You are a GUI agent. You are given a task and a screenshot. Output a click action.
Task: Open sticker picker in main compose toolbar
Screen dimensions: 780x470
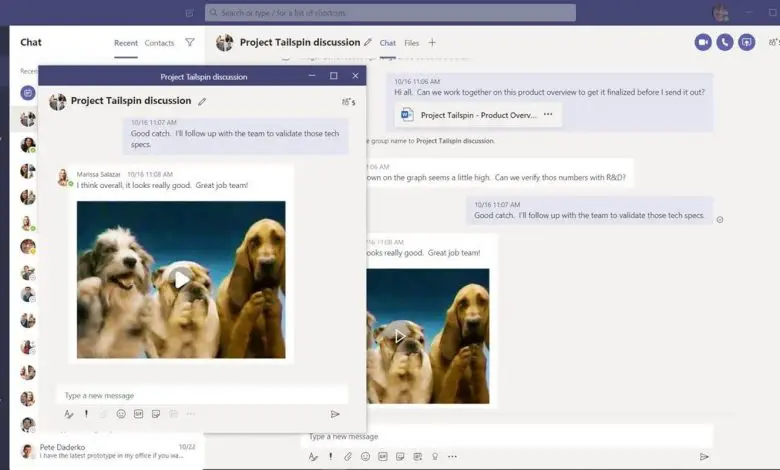coord(400,457)
